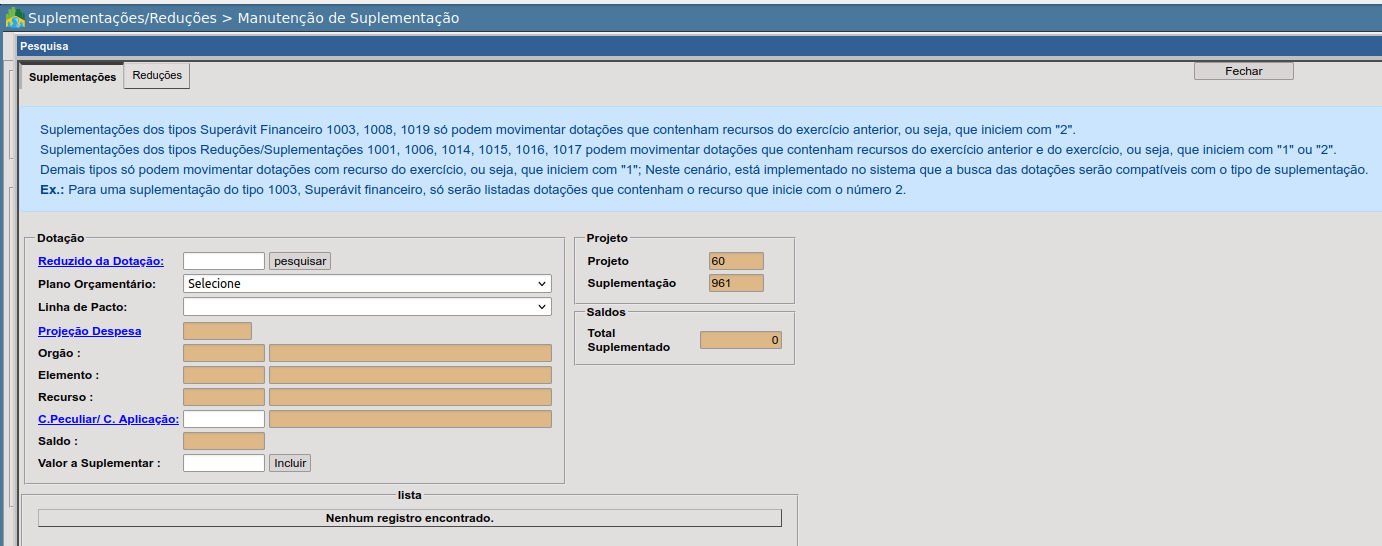Select the Suplementações tab
The image size is (1382, 546).
click(x=72, y=77)
